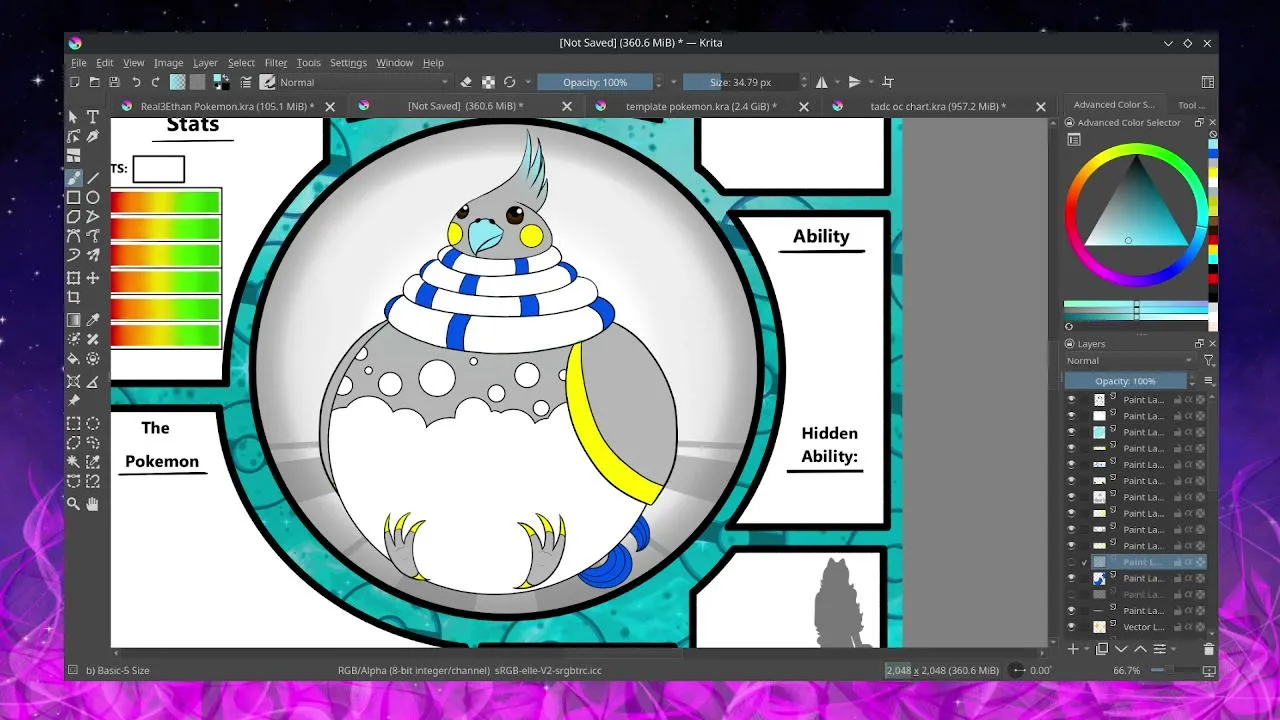The image size is (1280, 720).
Task: Select the Freehand Brush tool
Action: (73, 177)
